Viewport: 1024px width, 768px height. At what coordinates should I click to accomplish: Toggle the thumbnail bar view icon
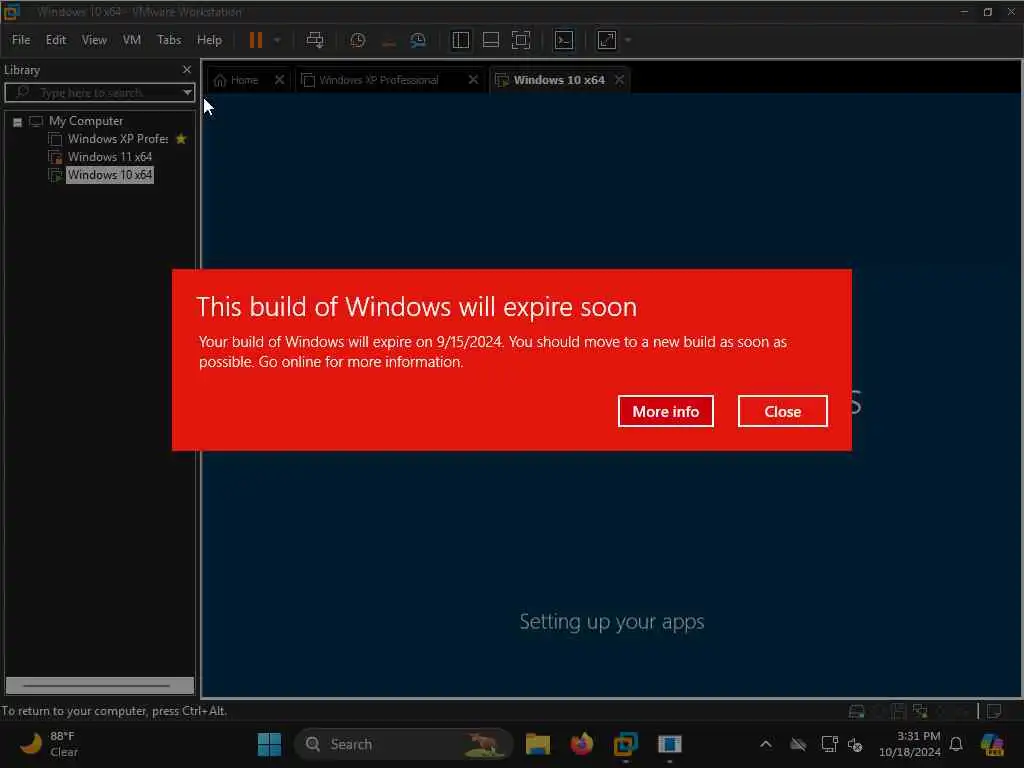[x=490, y=40]
